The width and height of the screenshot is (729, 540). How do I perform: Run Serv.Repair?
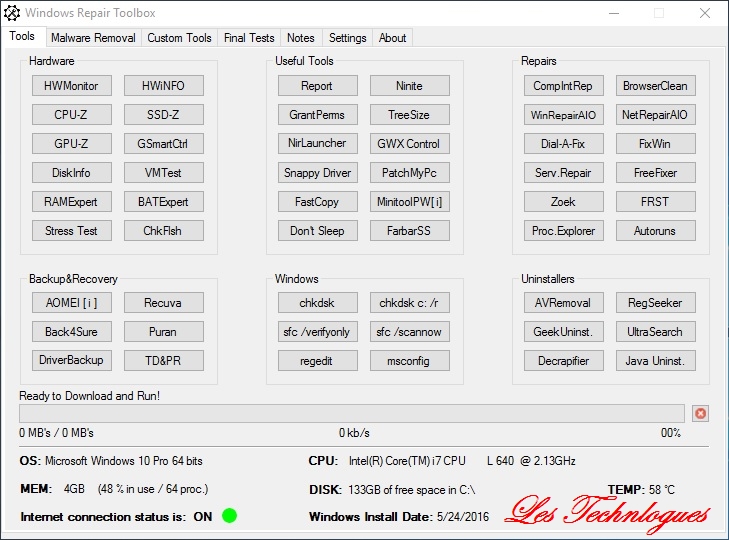tap(563, 173)
